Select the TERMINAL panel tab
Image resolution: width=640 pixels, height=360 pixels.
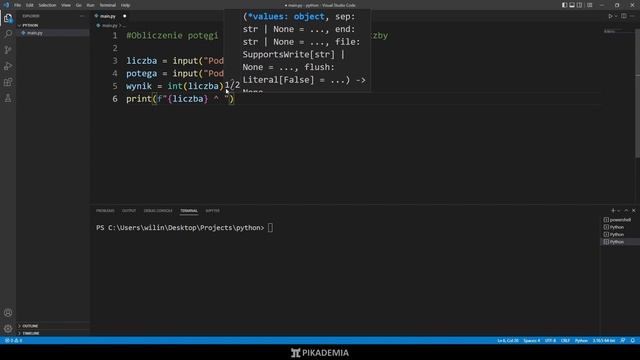tap(189, 211)
